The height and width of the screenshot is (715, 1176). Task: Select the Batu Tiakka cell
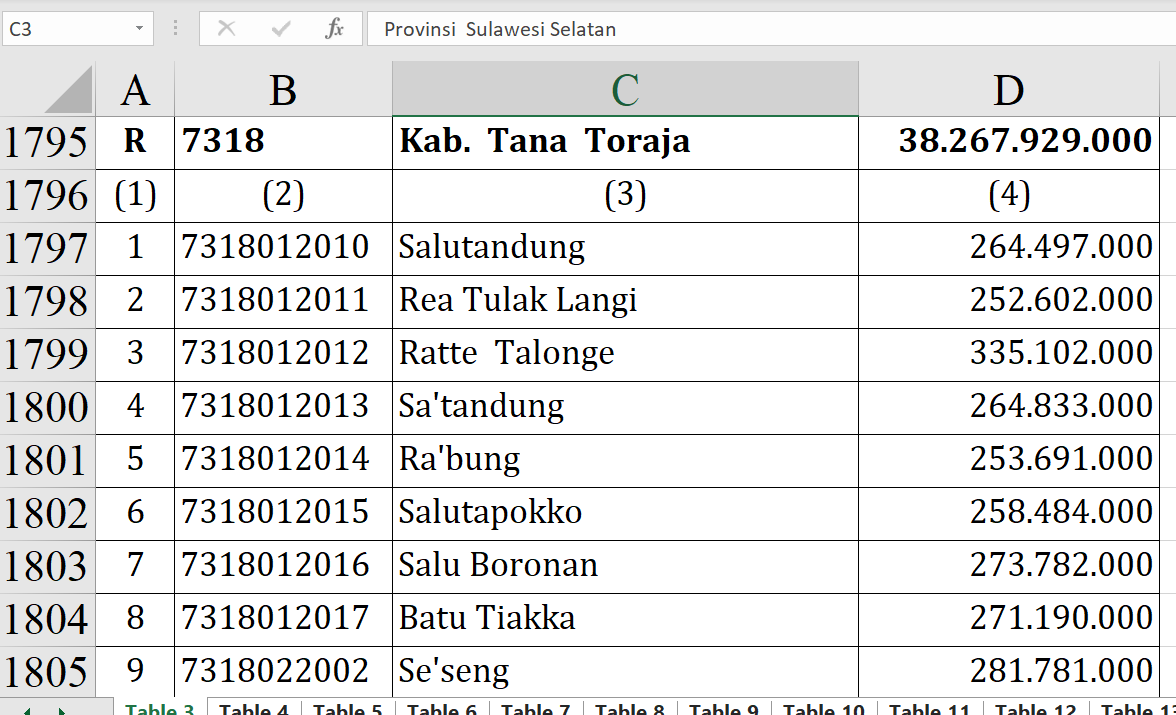[625, 618]
